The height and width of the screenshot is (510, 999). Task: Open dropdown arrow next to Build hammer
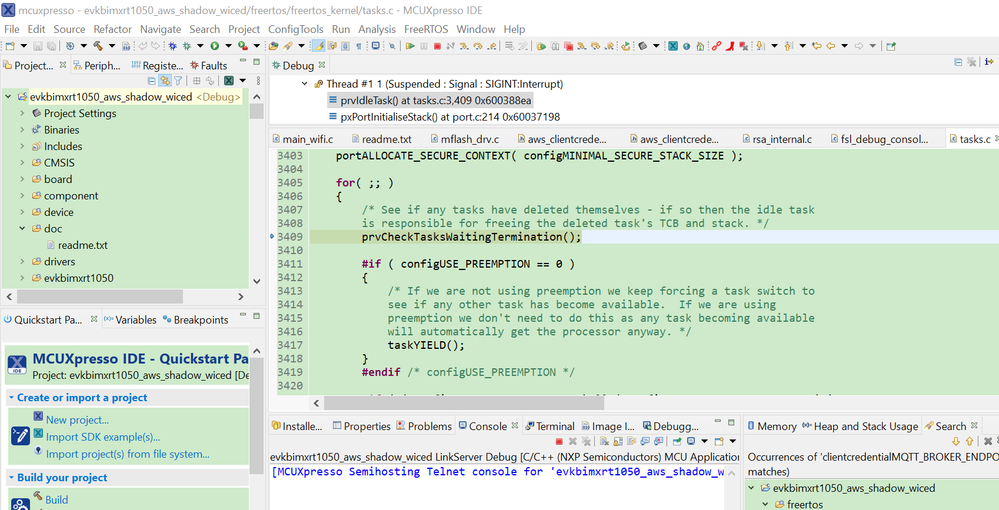point(111,46)
